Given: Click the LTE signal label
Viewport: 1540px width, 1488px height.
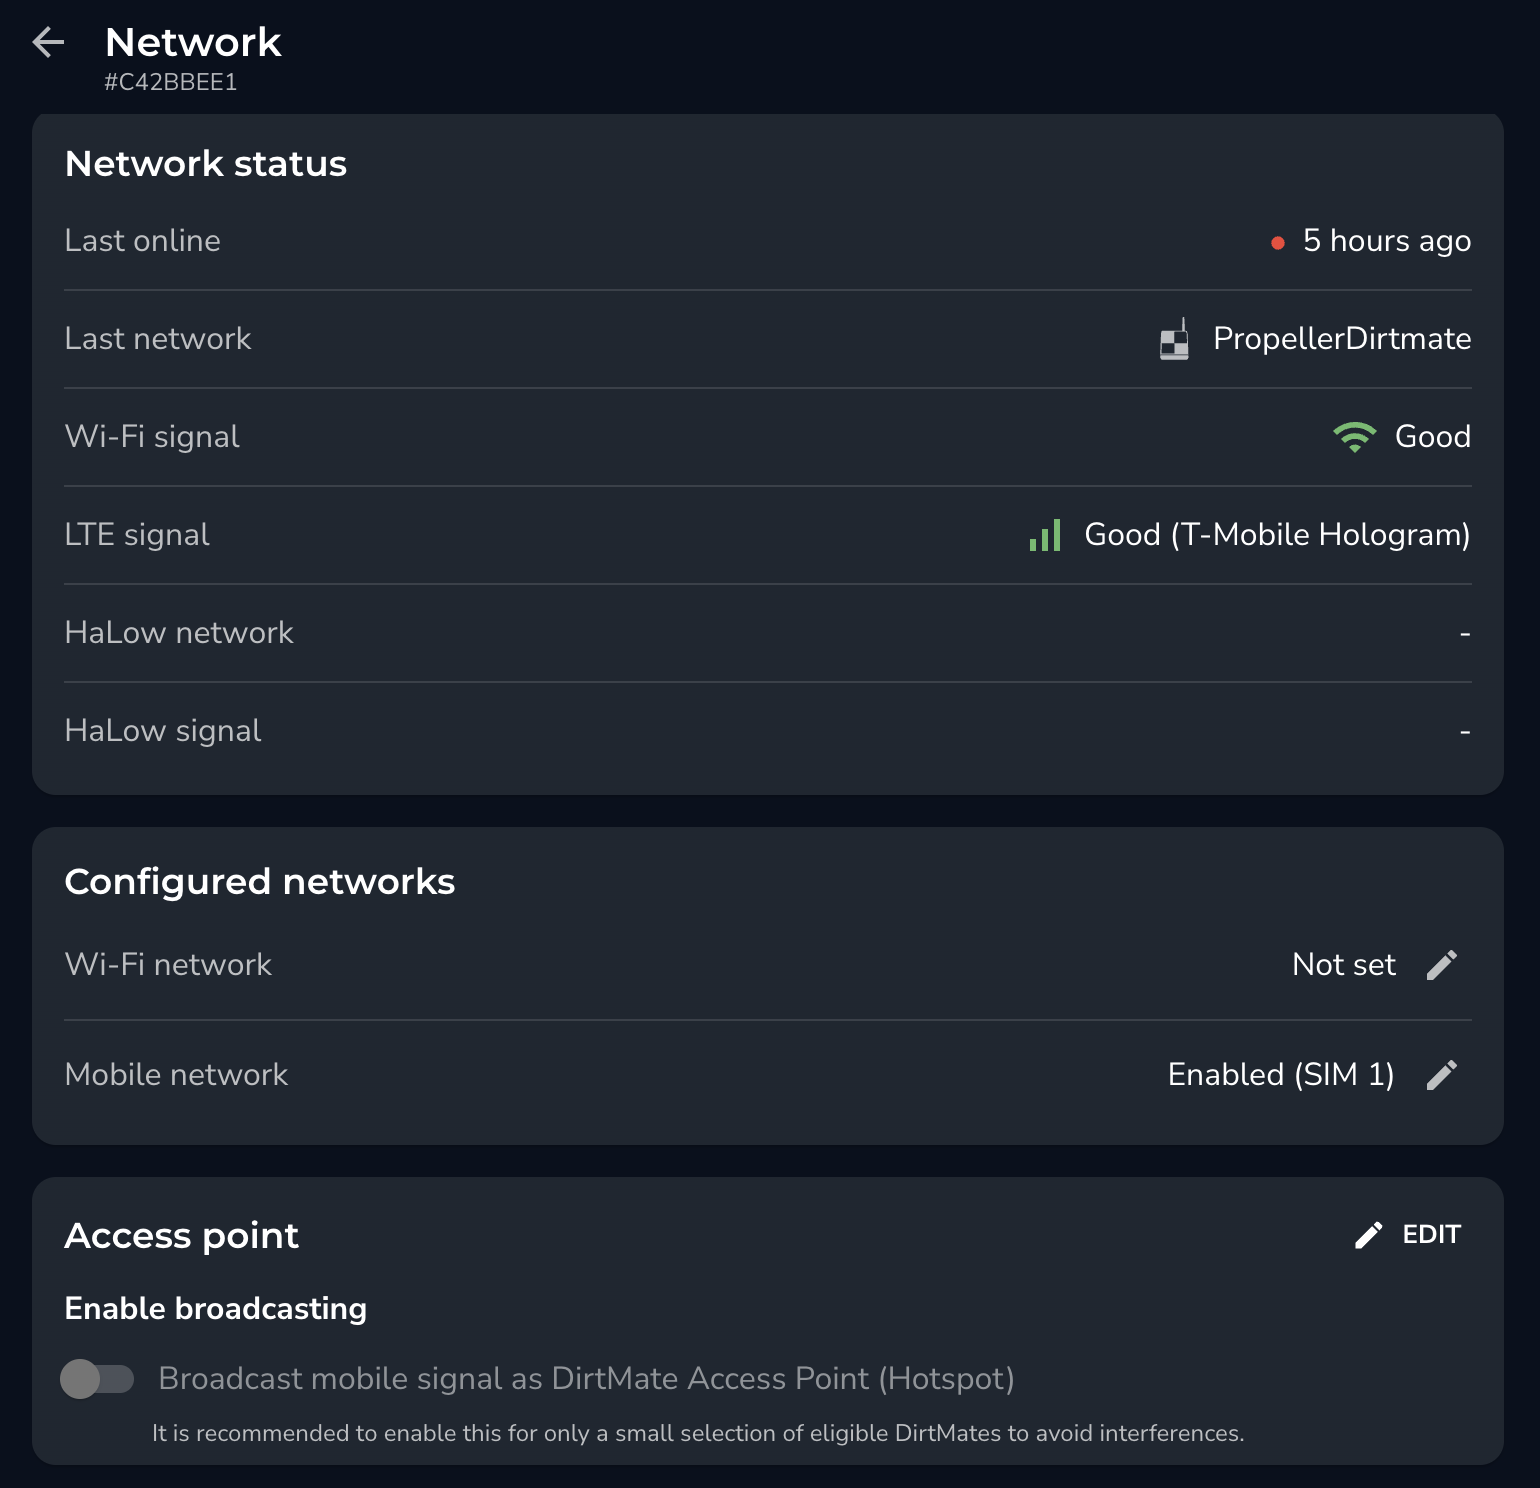Looking at the screenshot, I should (x=137, y=535).
